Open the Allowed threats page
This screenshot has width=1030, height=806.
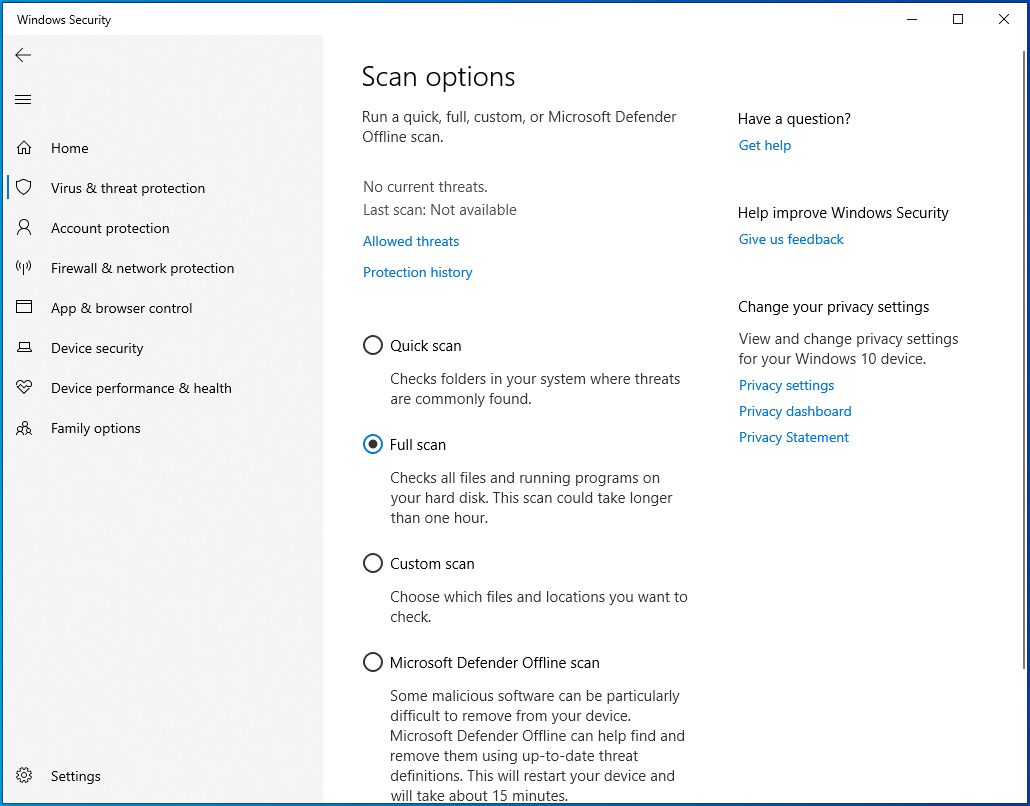(410, 241)
